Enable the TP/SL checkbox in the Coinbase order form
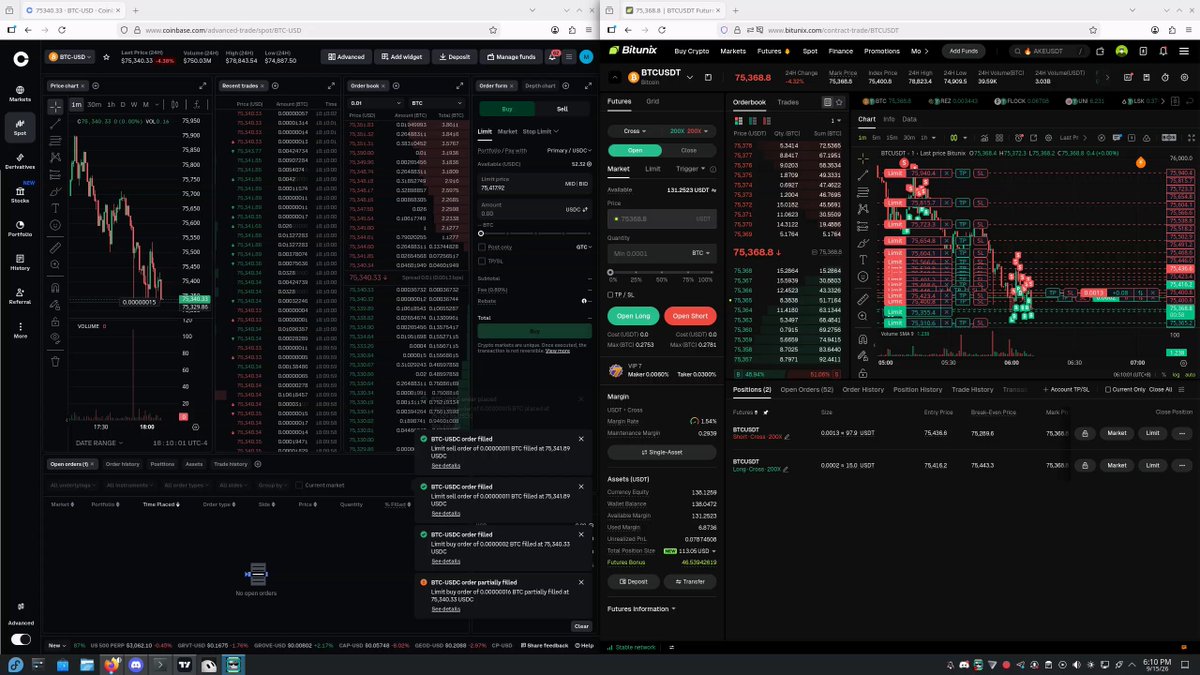 click(x=482, y=261)
